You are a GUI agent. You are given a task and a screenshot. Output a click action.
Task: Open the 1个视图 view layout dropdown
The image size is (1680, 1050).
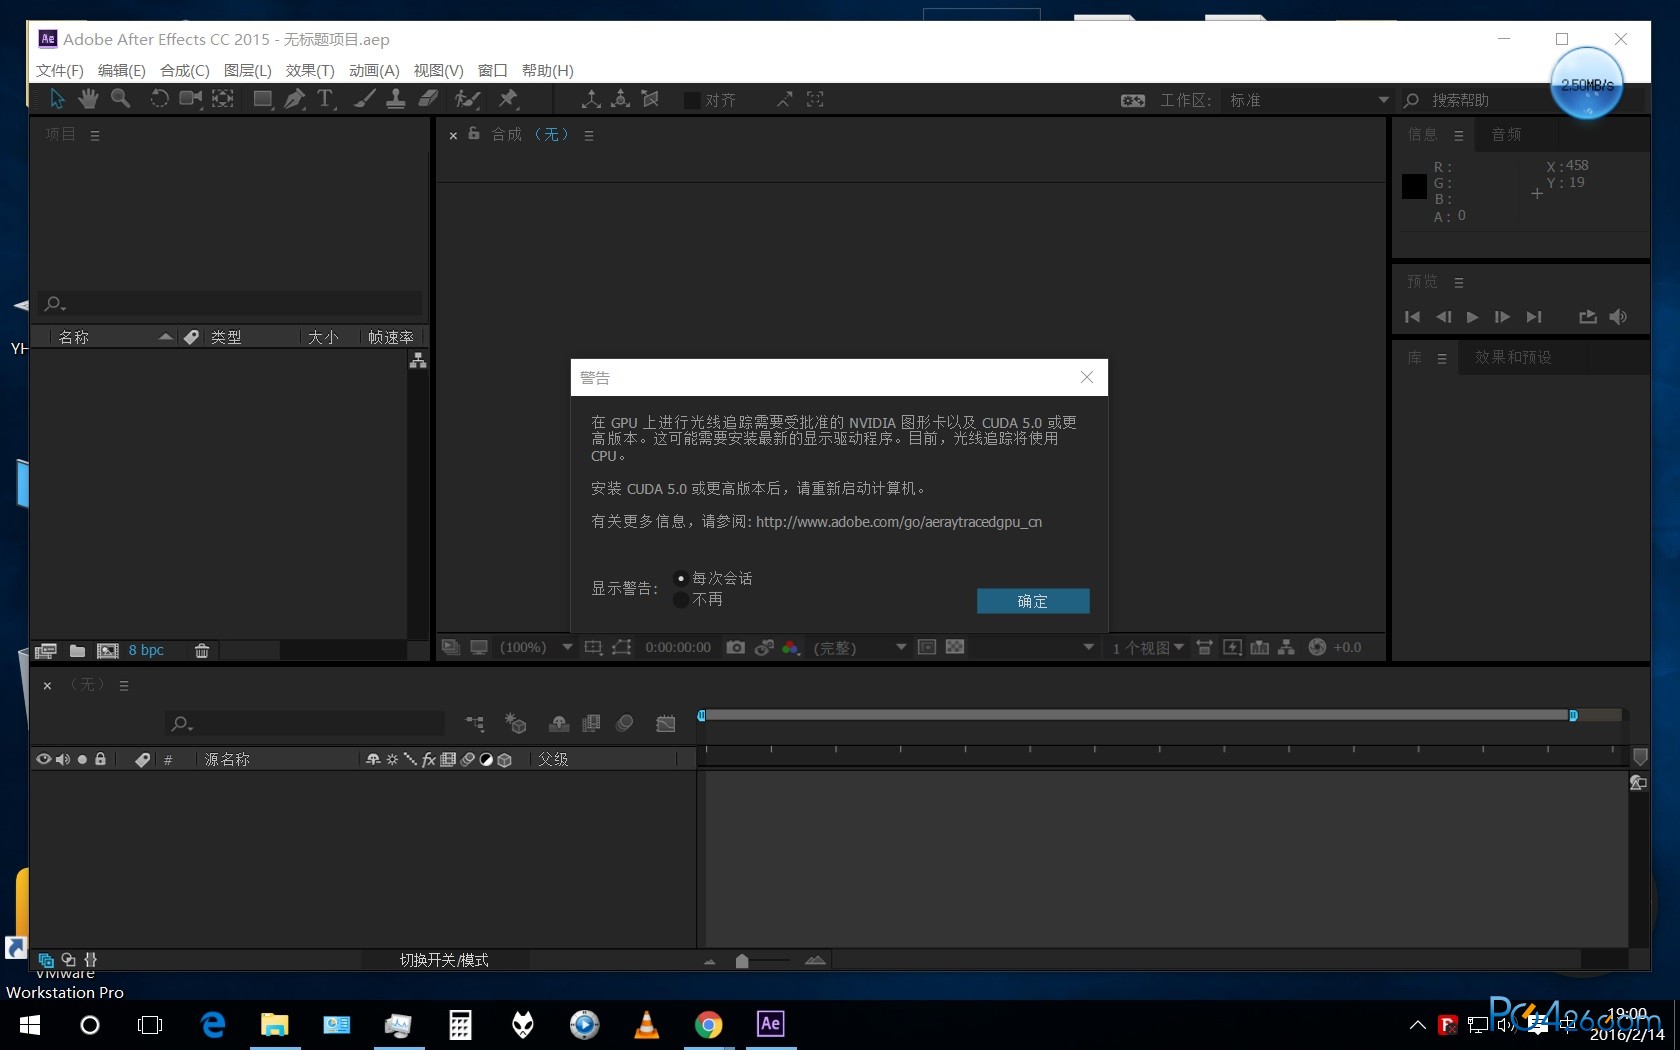point(1148,647)
